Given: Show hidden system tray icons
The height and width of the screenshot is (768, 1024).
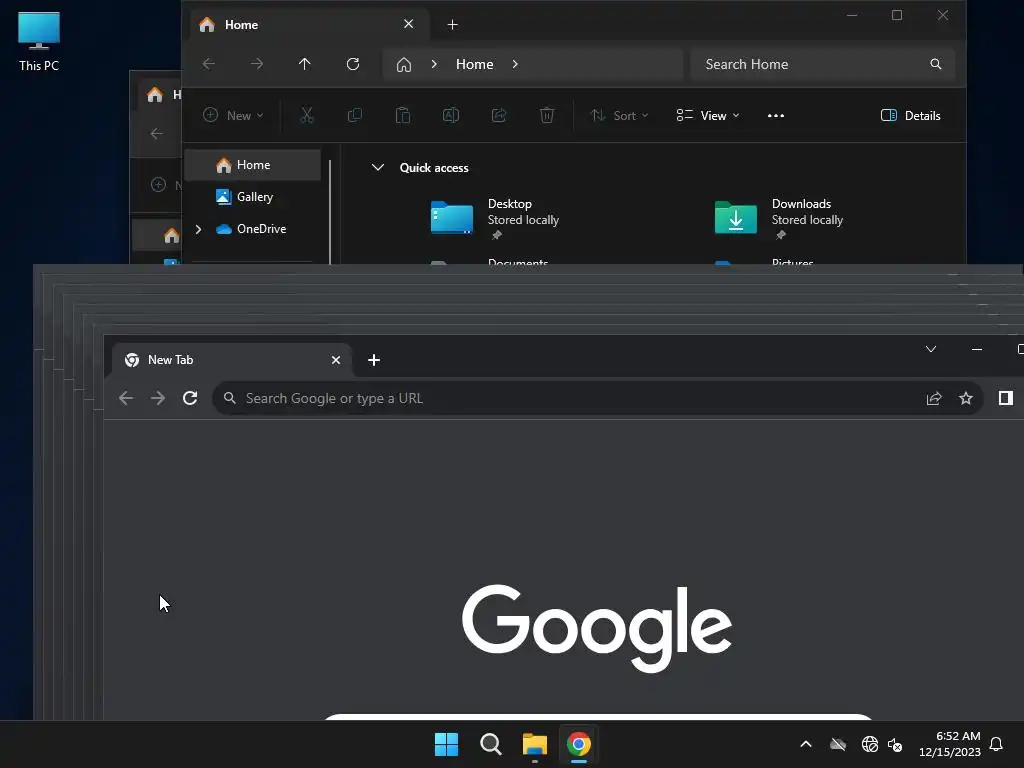Looking at the screenshot, I should click(806, 744).
